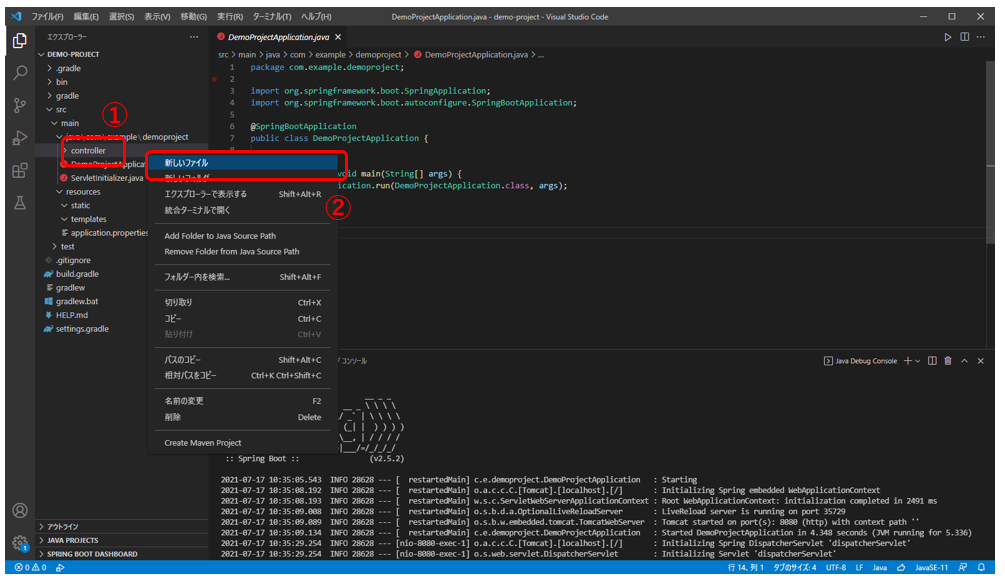The width and height of the screenshot is (1005, 579).
Task: Click the Run play icon in editor toolbar
Action: click(x=947, y=37)
